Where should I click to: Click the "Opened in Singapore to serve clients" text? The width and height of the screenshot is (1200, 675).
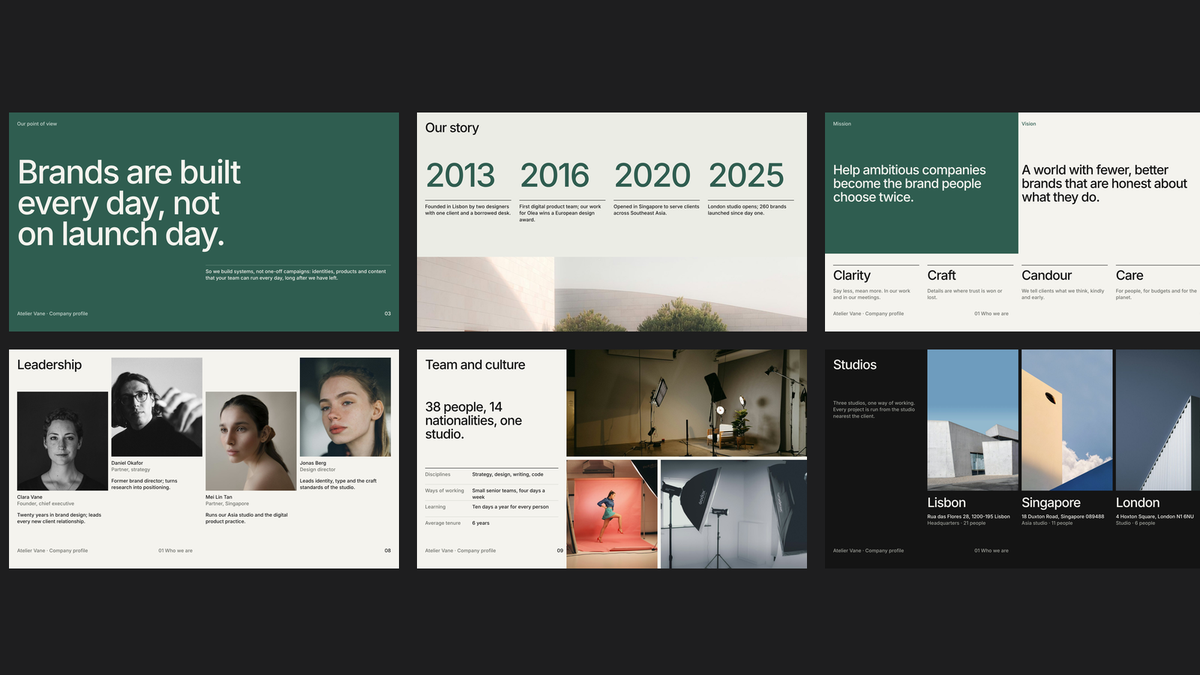point(657,210)
